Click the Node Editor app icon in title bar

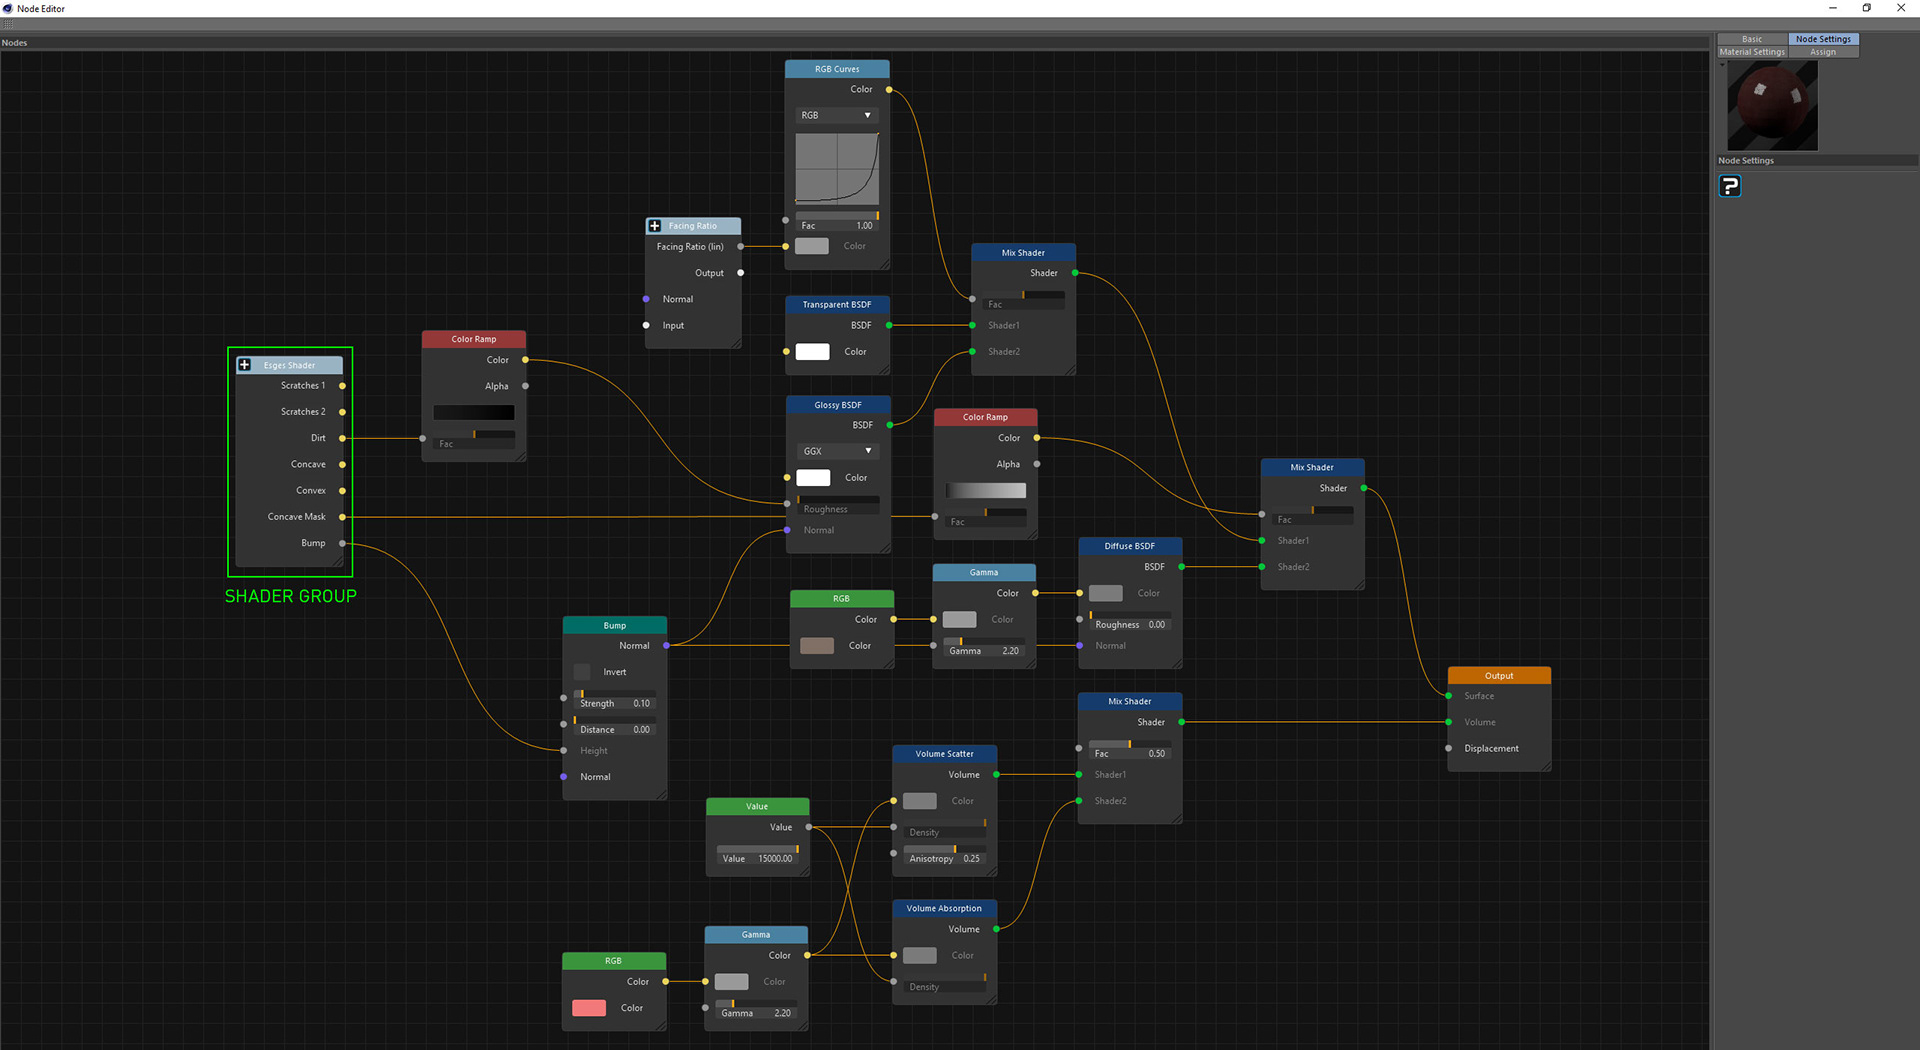(8, 8)
